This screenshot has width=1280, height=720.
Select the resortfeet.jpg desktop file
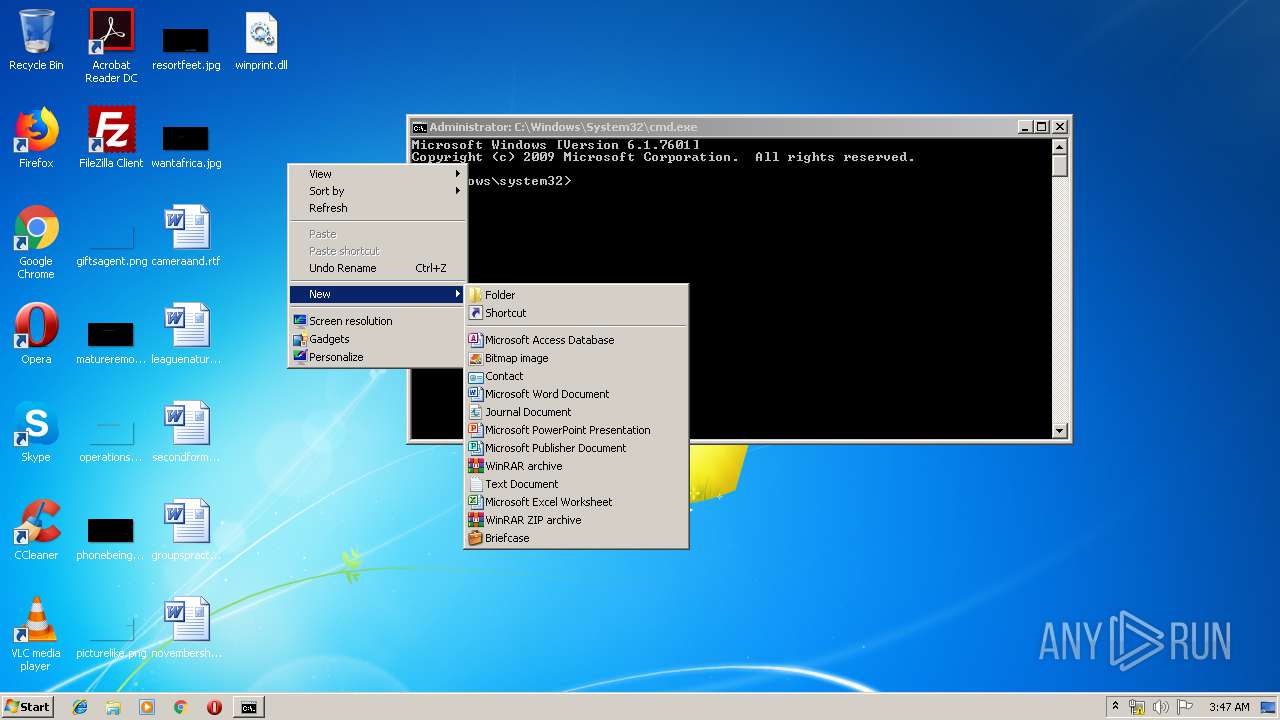(x=186, y=48)
